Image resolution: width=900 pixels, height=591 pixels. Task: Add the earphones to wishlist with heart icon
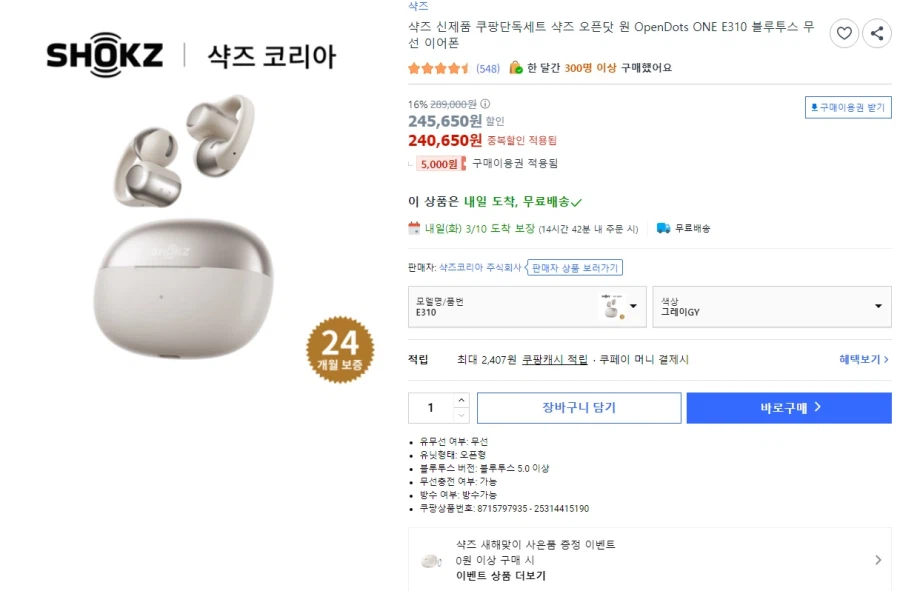[844, 33]
